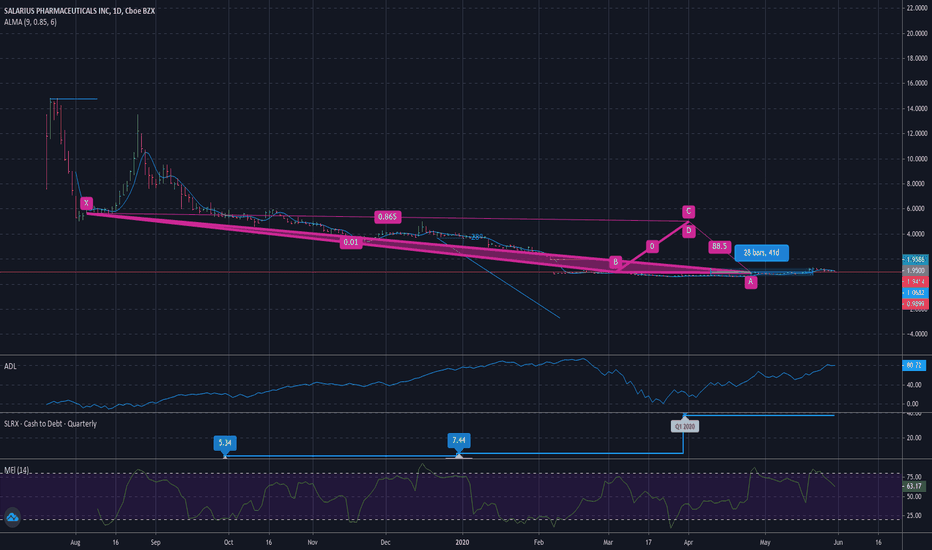Click the pink 88.5 ratio label
Screen dimensions: 932x550
(x=719, y=246)
